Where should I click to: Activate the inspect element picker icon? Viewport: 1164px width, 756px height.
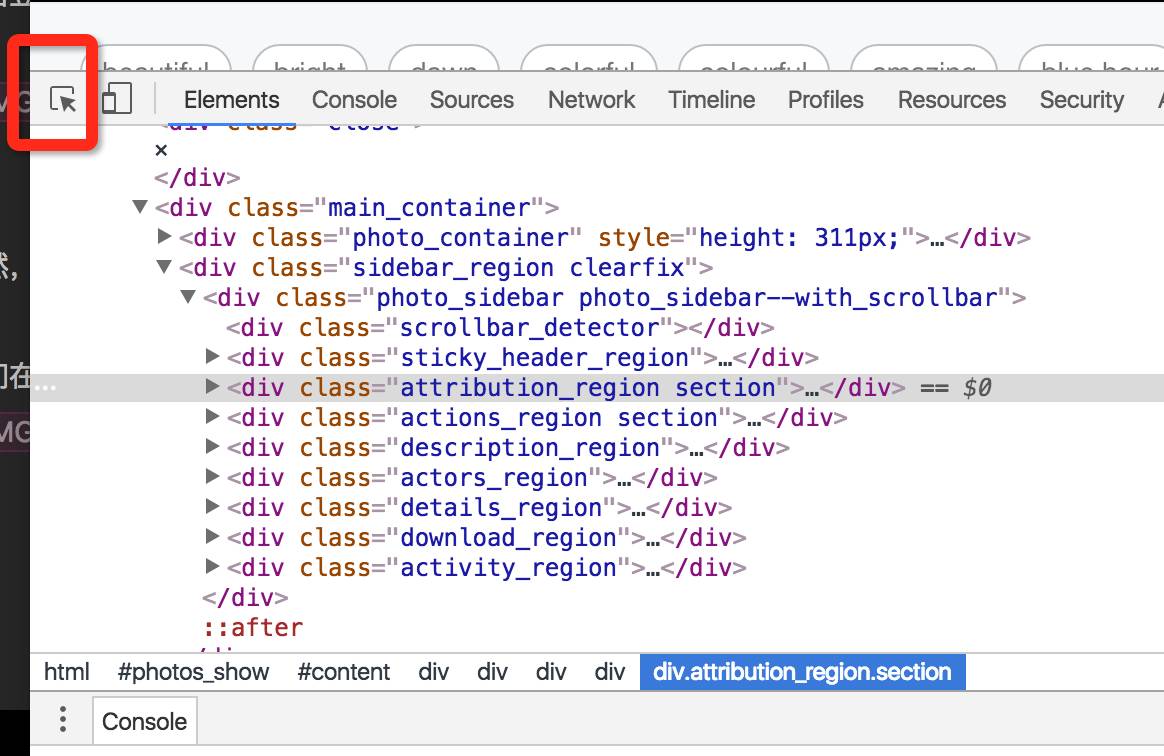63,99
